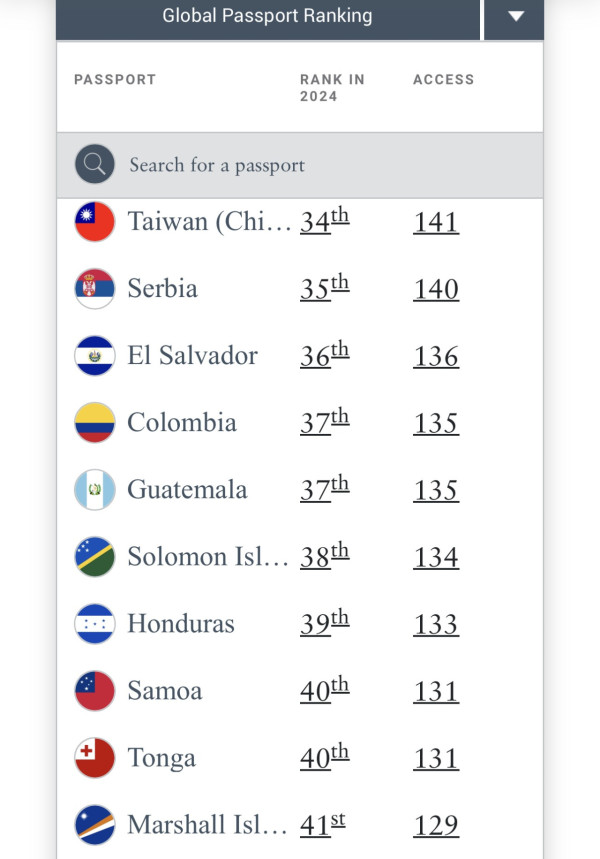Sort by the Access column header
Screen dimensions: 600x859
(x=443, y=80)
